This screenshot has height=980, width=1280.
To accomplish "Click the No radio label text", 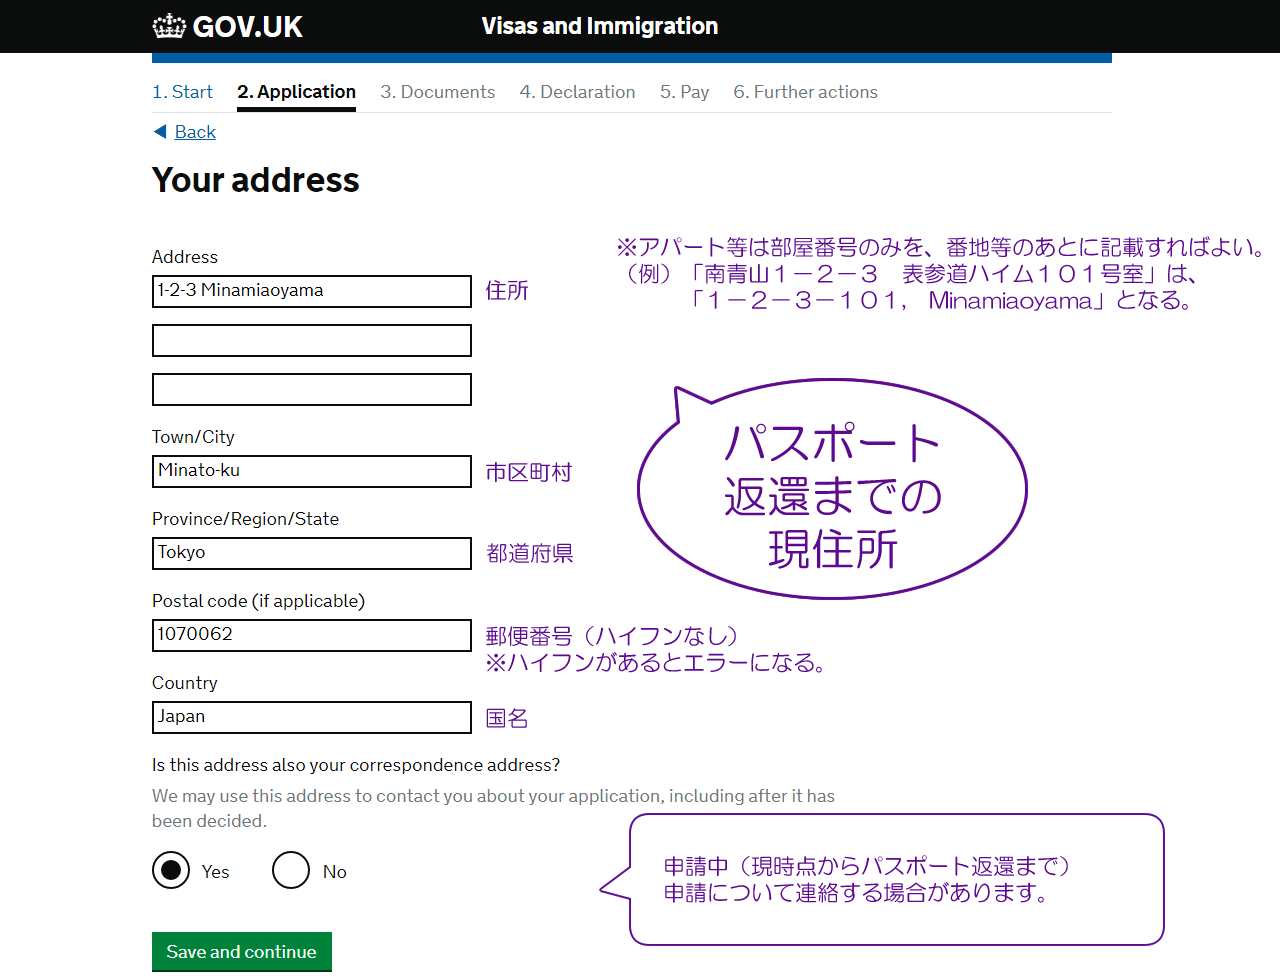I will 335,872.
